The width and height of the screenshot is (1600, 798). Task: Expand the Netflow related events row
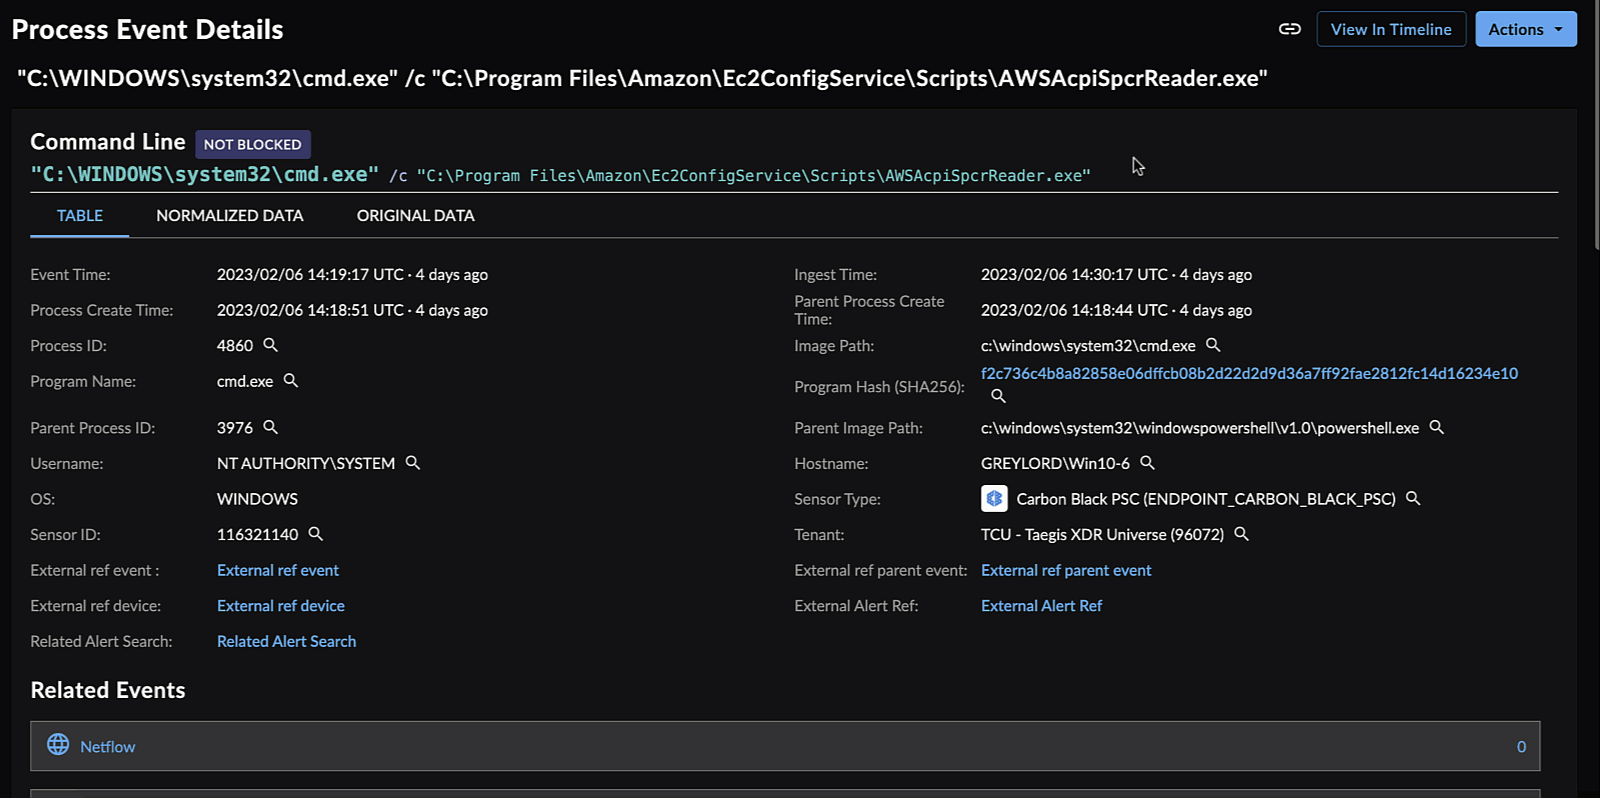coord(785,746)
